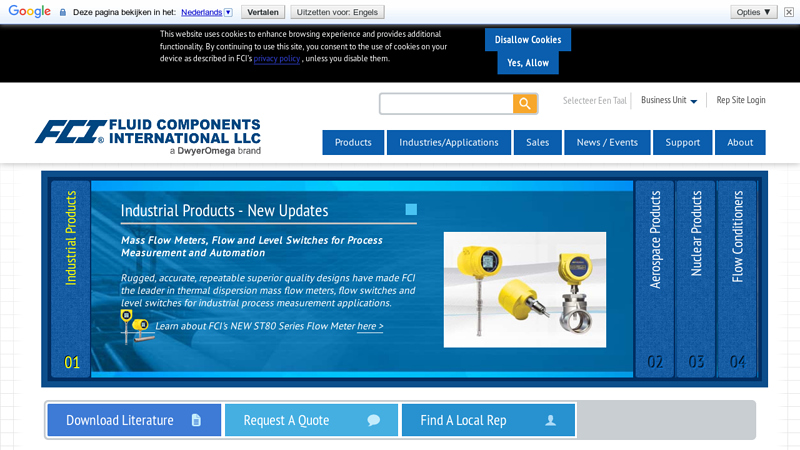Image resolution: width=800 pixels, height=450 pixels.
Task: Select the Industrial Products slide tab
Action: [71, 279]
